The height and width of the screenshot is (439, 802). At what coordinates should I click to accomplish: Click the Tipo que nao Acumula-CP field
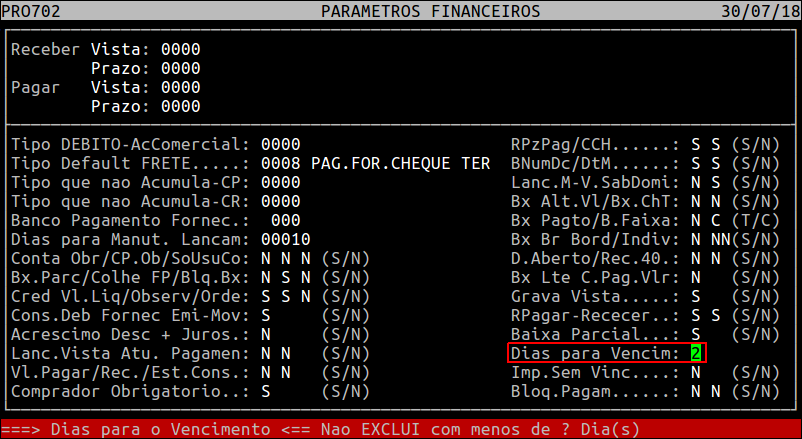coord(280,182)
